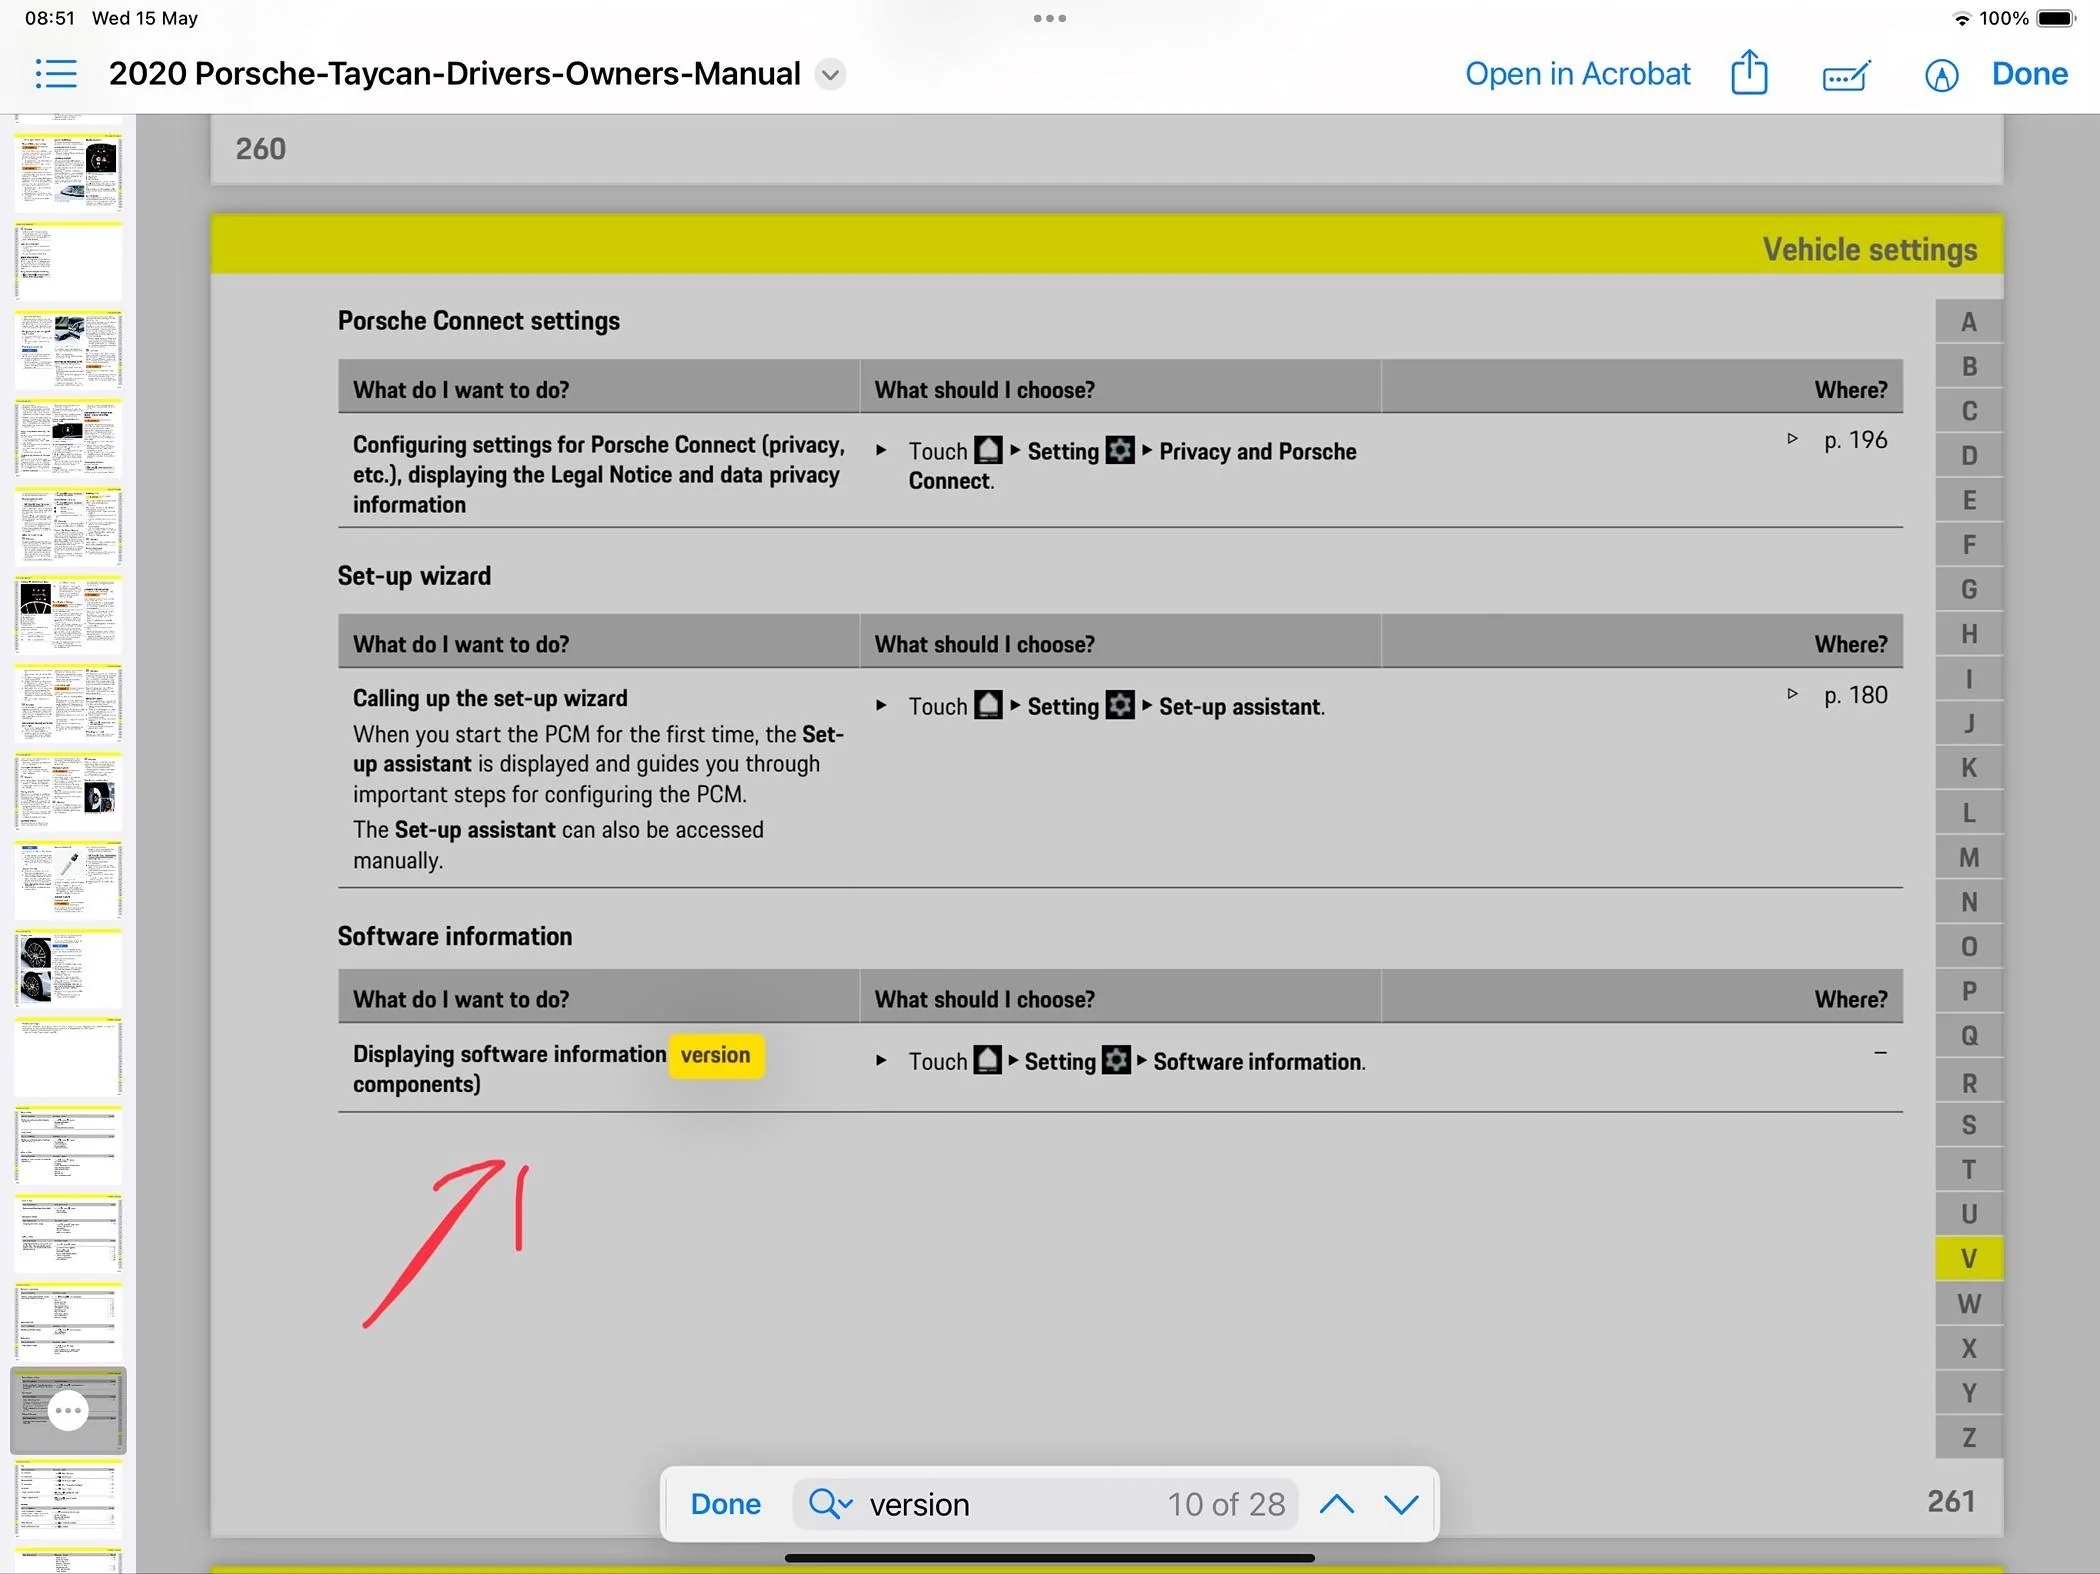Screen dimensions: 2100x1574
Task: Tap the highlighted 'version' search match
Action: pyautogui.click(x=715, y=1055)
